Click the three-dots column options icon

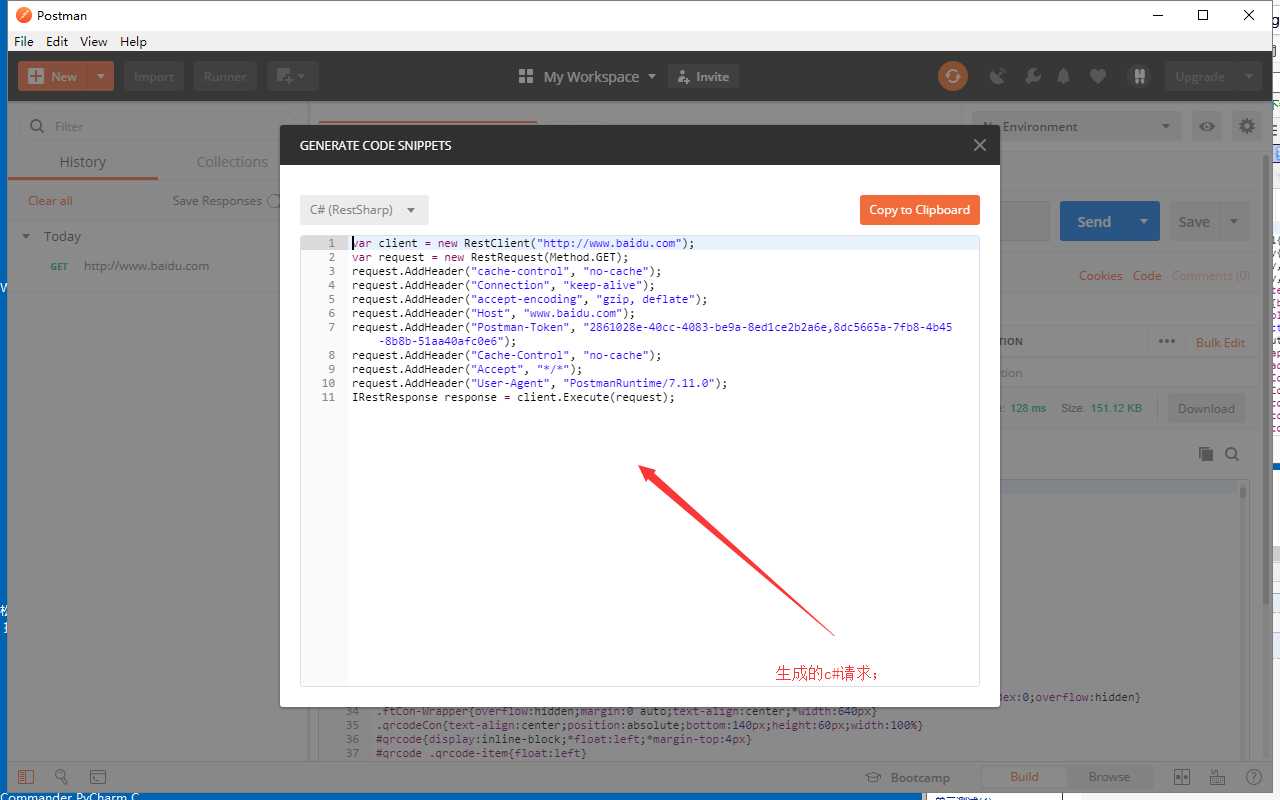pyautogui.click(x=1167, y=341)
